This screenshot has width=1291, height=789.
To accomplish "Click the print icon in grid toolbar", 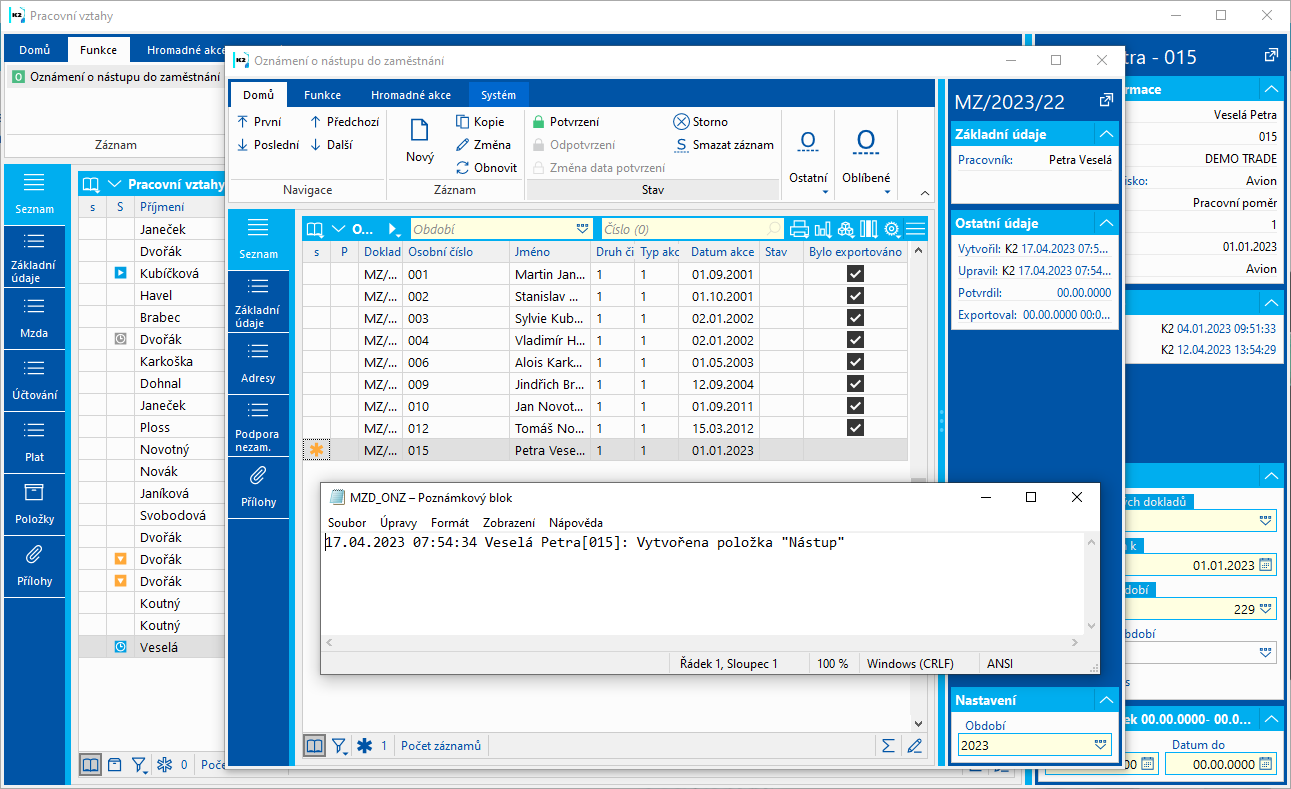I will (799, 229).
